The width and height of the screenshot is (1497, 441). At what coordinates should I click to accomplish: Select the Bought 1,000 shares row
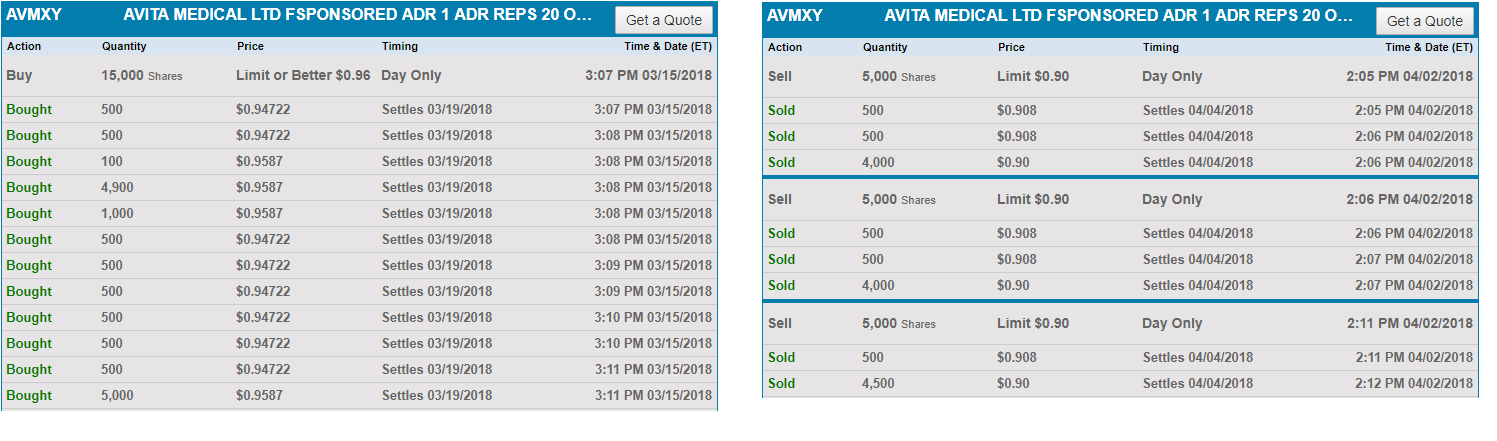point(360,213)
